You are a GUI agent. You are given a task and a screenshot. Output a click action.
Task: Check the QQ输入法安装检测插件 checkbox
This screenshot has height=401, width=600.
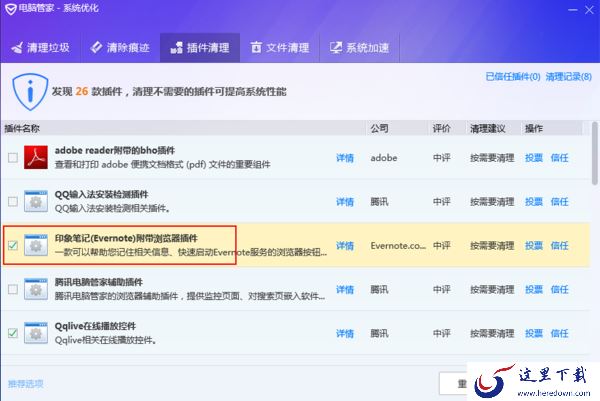pos(13,202)
